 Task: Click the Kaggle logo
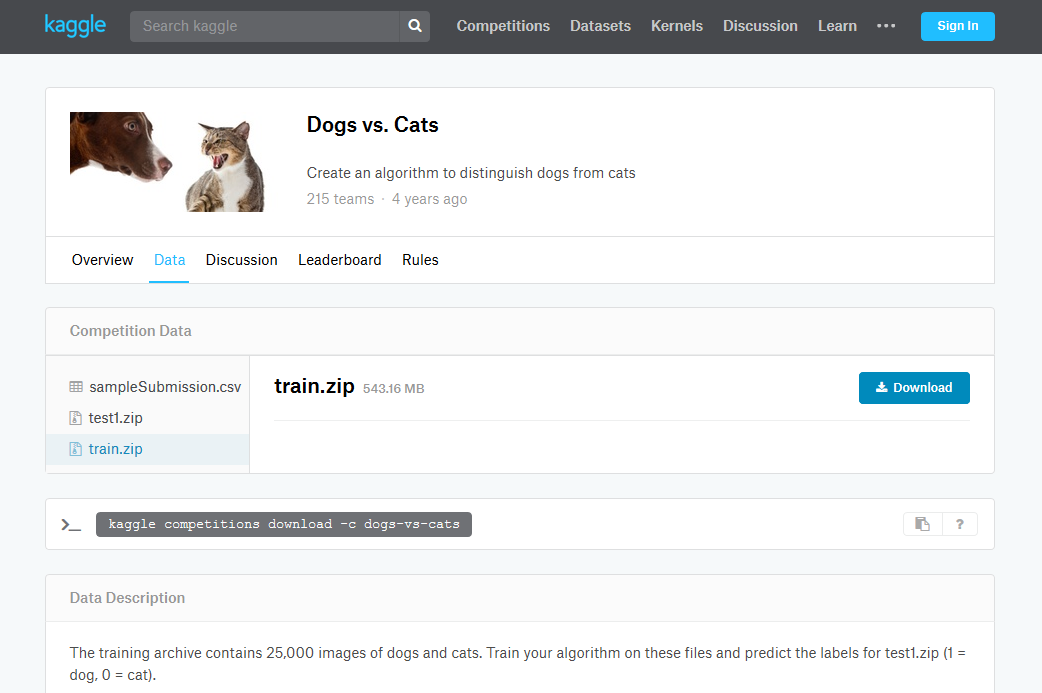pos(75,26)
